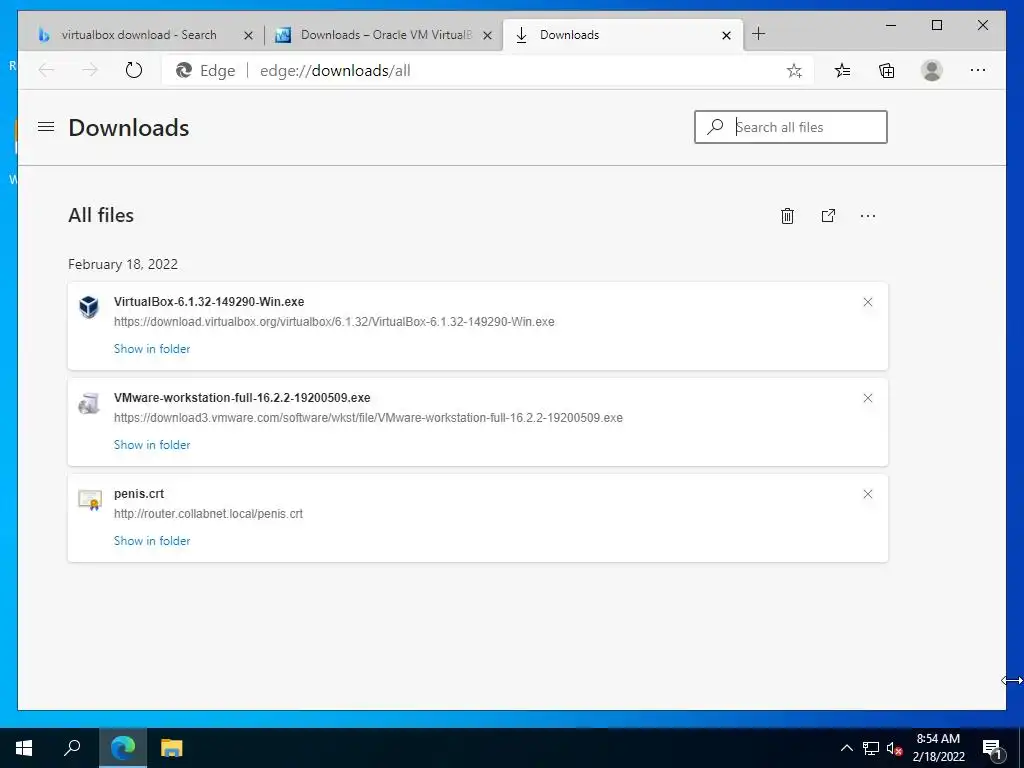Open the Windows Start menu
This screenshot has height=768, width=1024.
24,748
